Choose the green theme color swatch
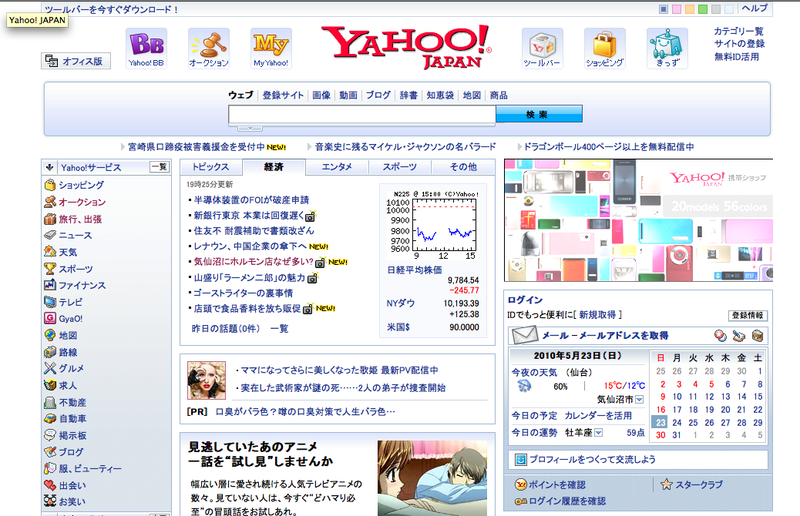 coord(703,9)
